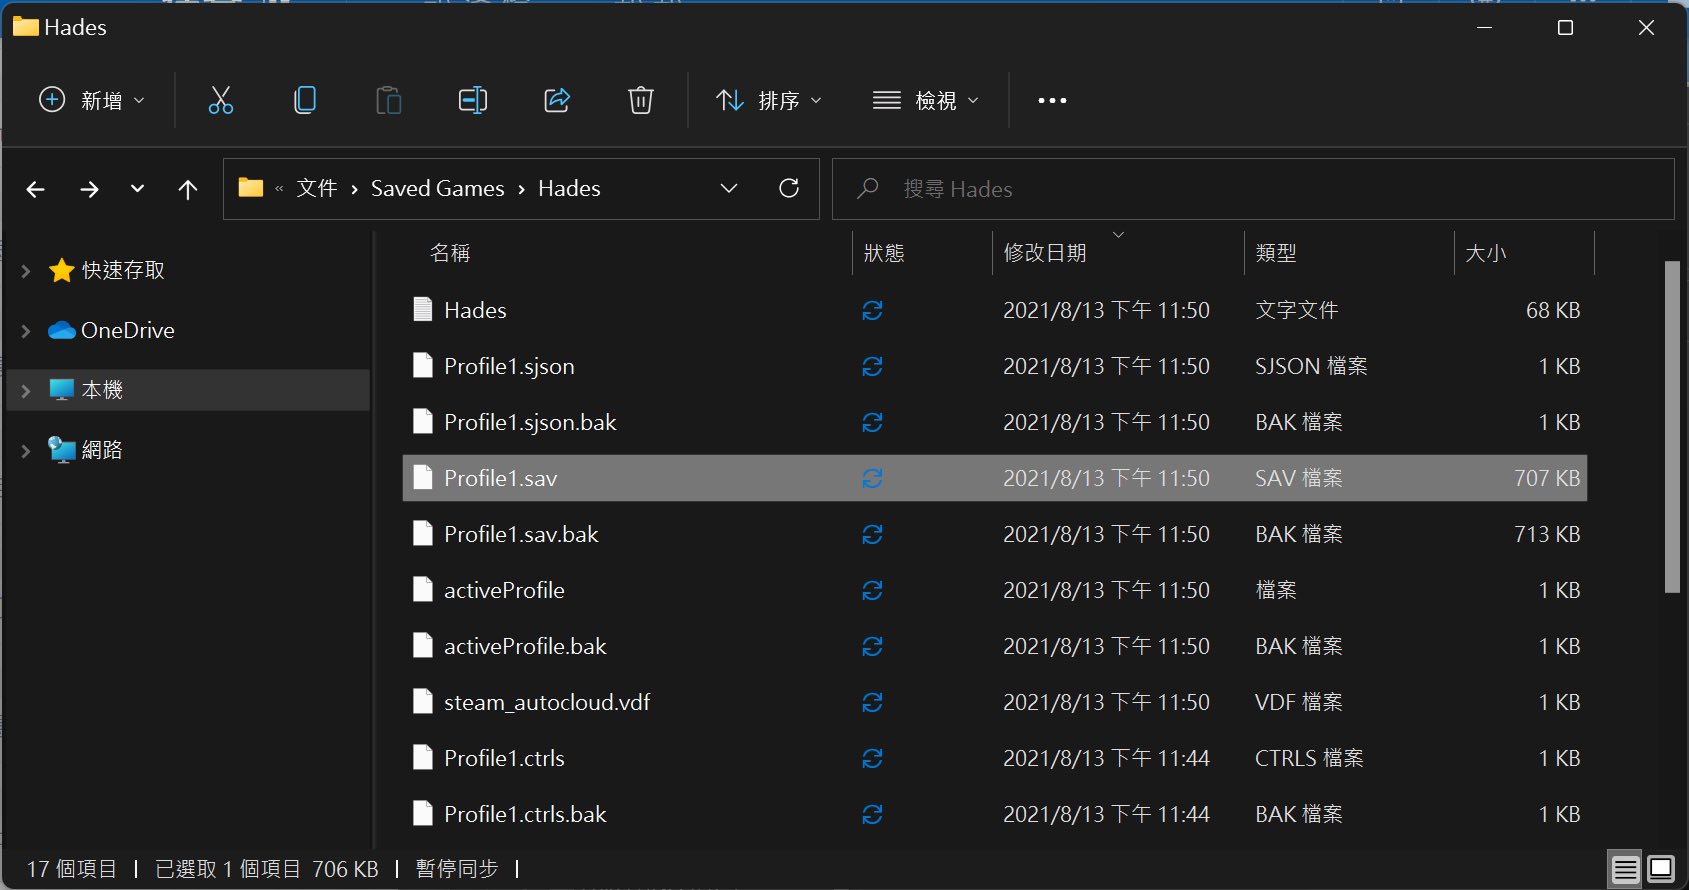Click the file icon of Profile1.ctrls
Screen dimensions: 1689x890
point(423,758)
